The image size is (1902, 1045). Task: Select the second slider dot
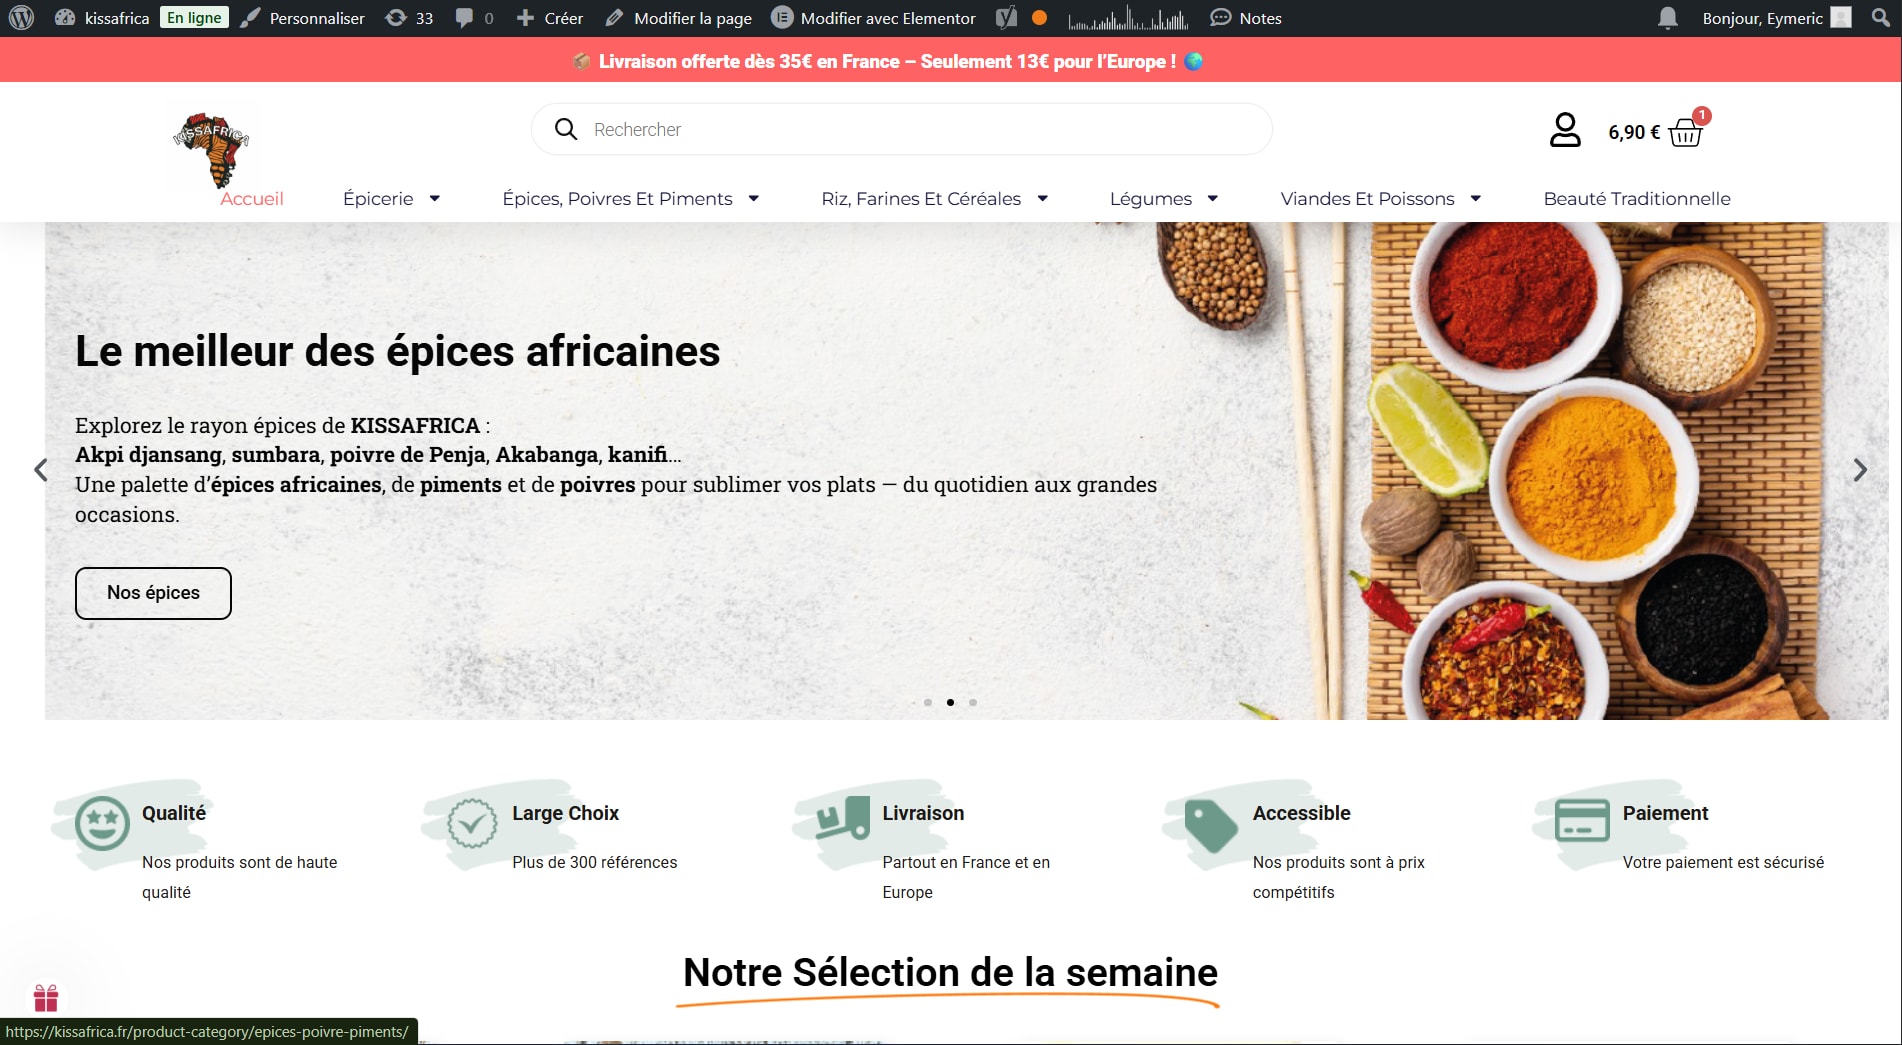[x=950, y=702]
